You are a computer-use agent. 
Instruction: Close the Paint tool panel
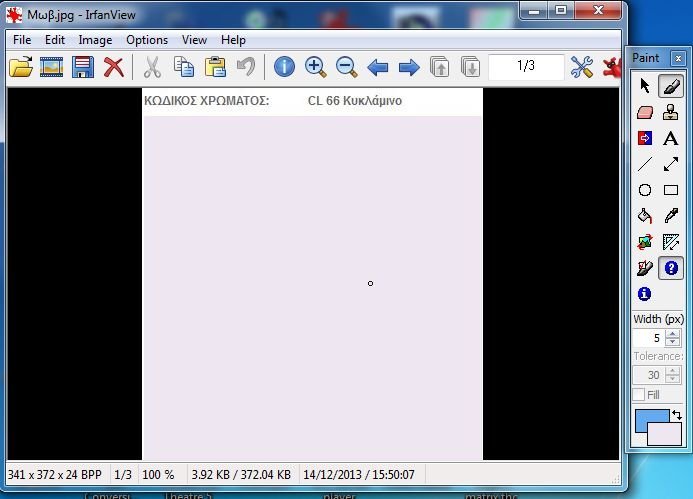pyautogui.click(x=678, y=58)
